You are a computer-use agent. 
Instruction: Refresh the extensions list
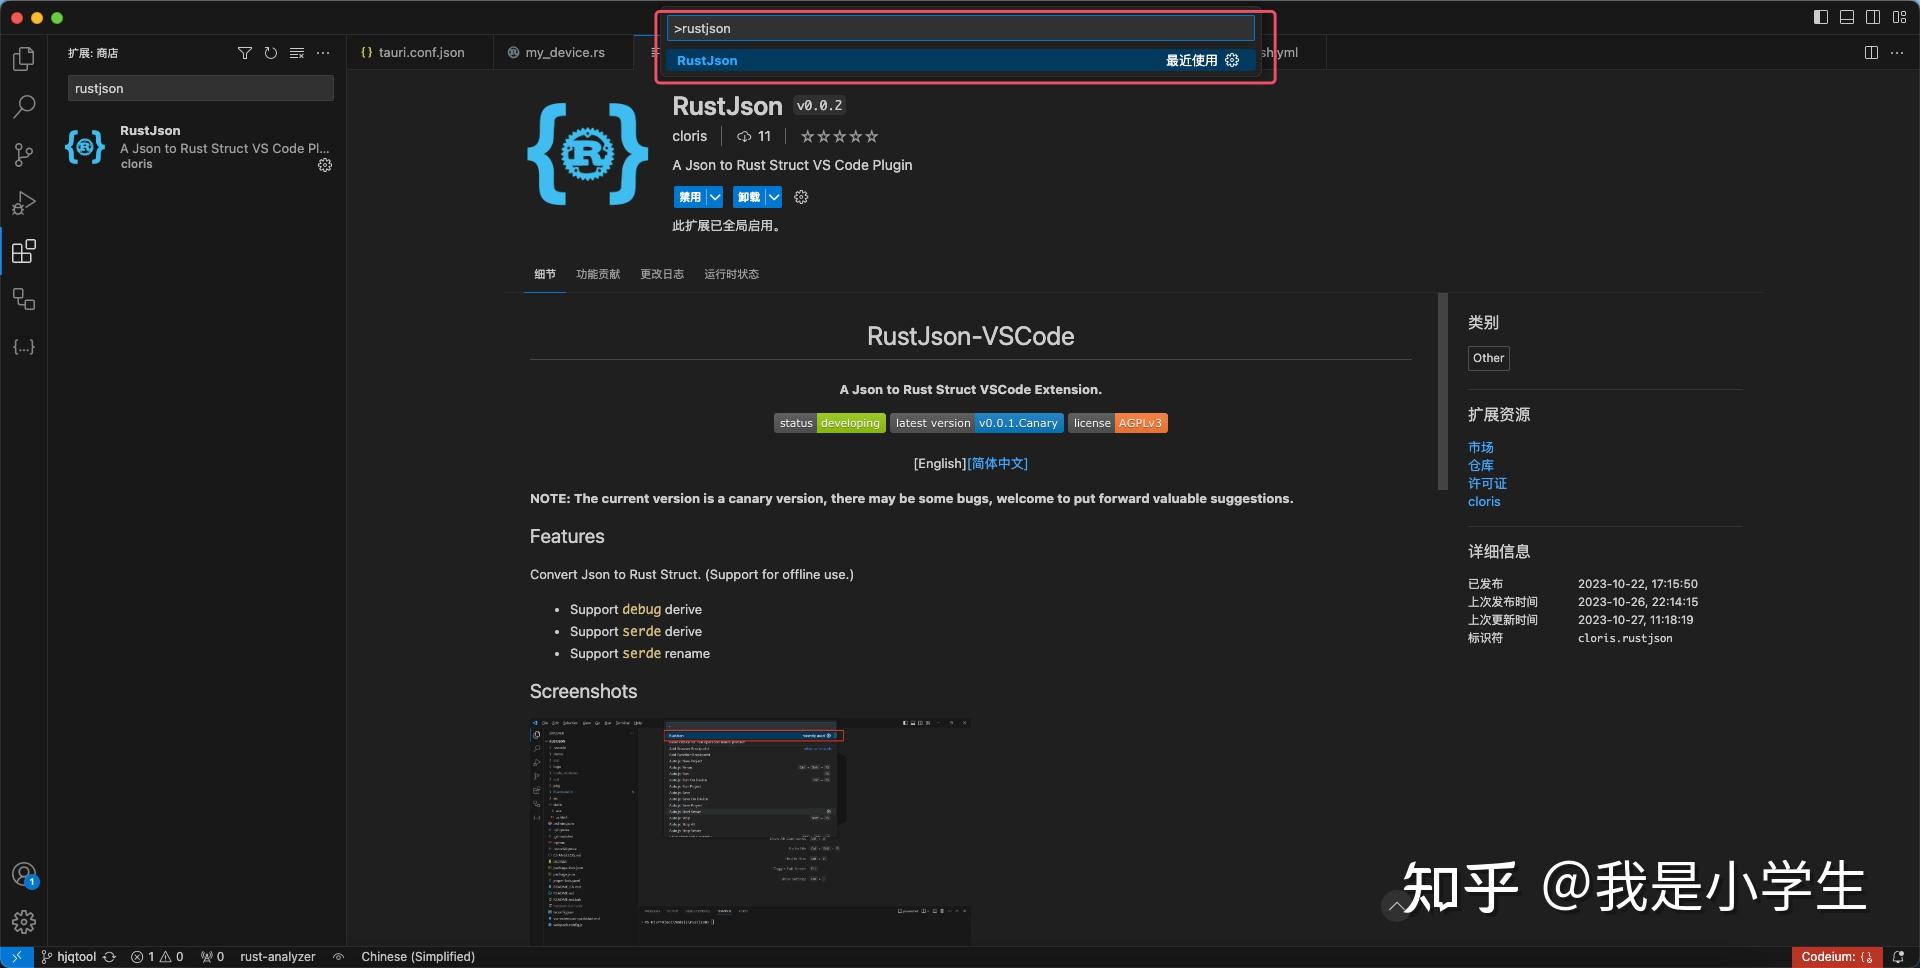[x=270, y=53]
